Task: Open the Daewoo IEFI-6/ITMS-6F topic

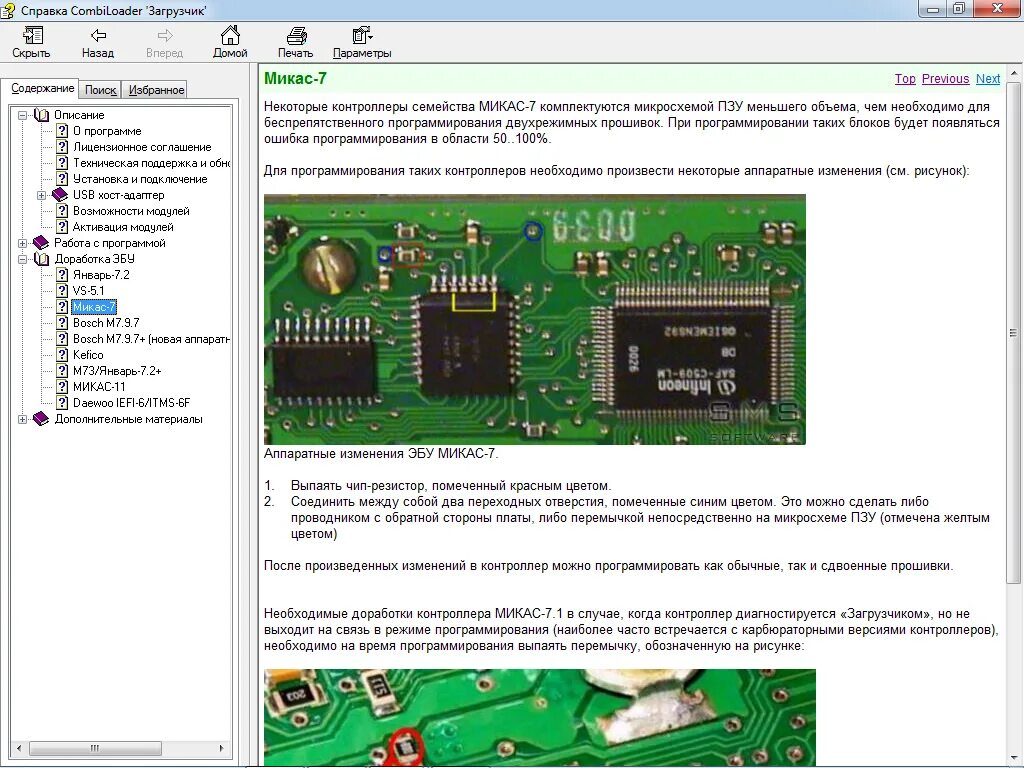Action: tap(131, 403)
